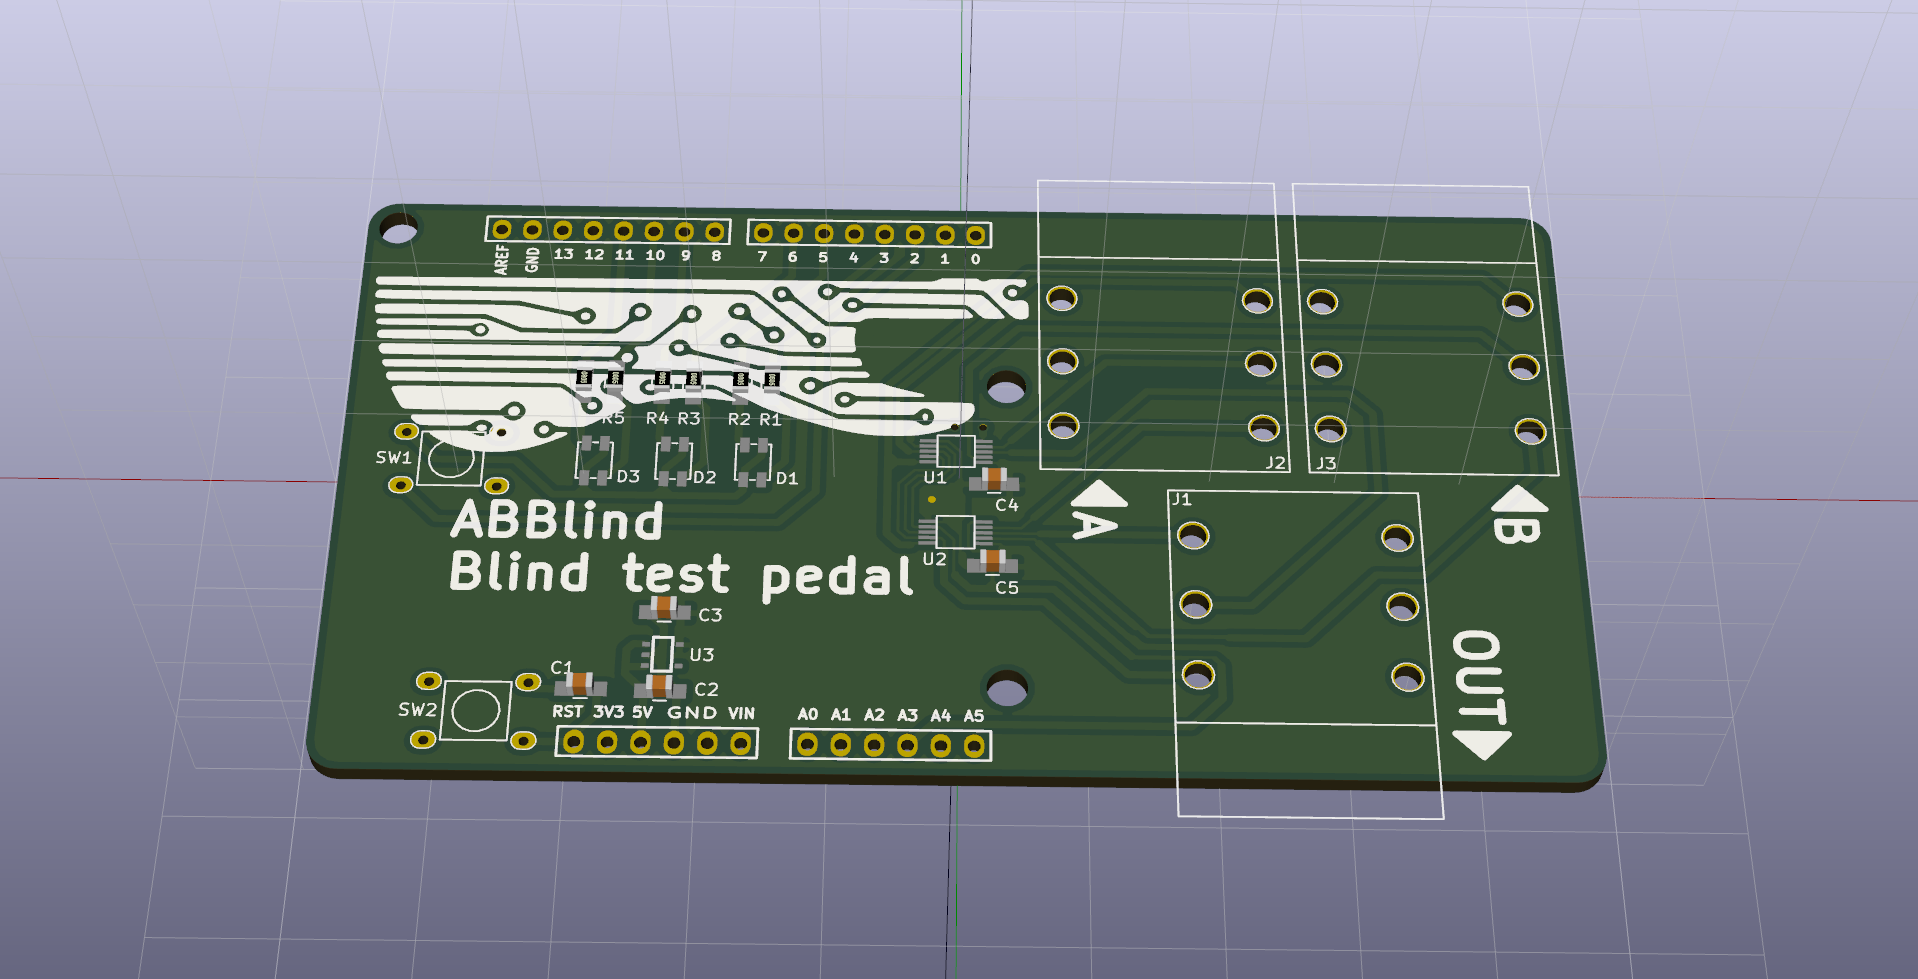
Task: Click the D2 label
Action: [705, 477]
